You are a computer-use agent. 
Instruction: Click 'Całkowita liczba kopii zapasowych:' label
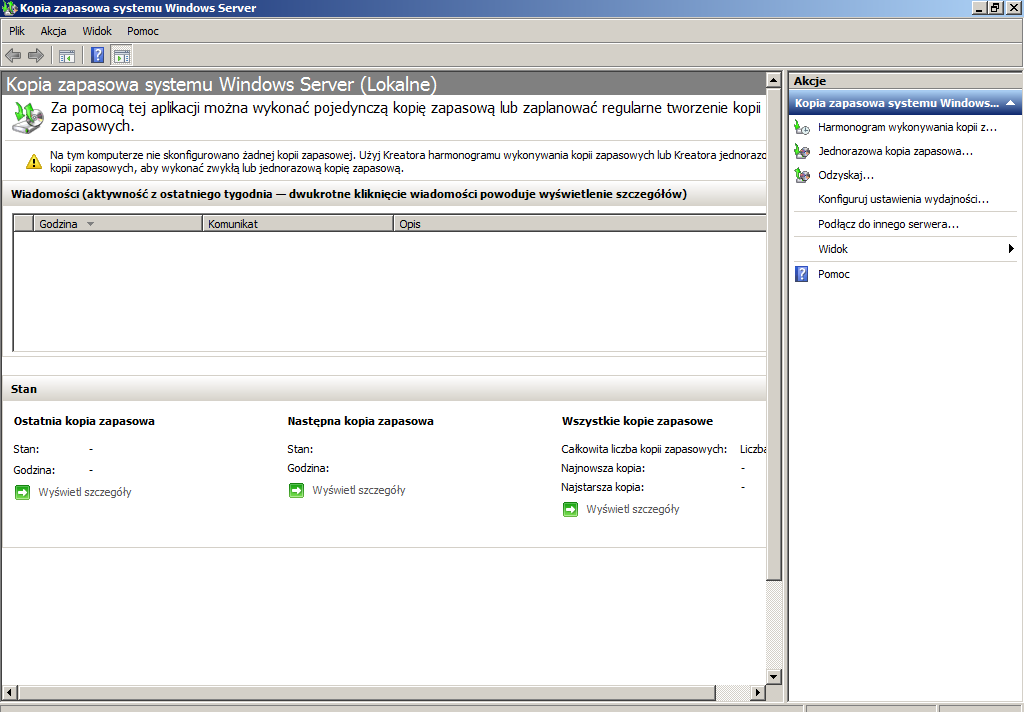point(644,449)
